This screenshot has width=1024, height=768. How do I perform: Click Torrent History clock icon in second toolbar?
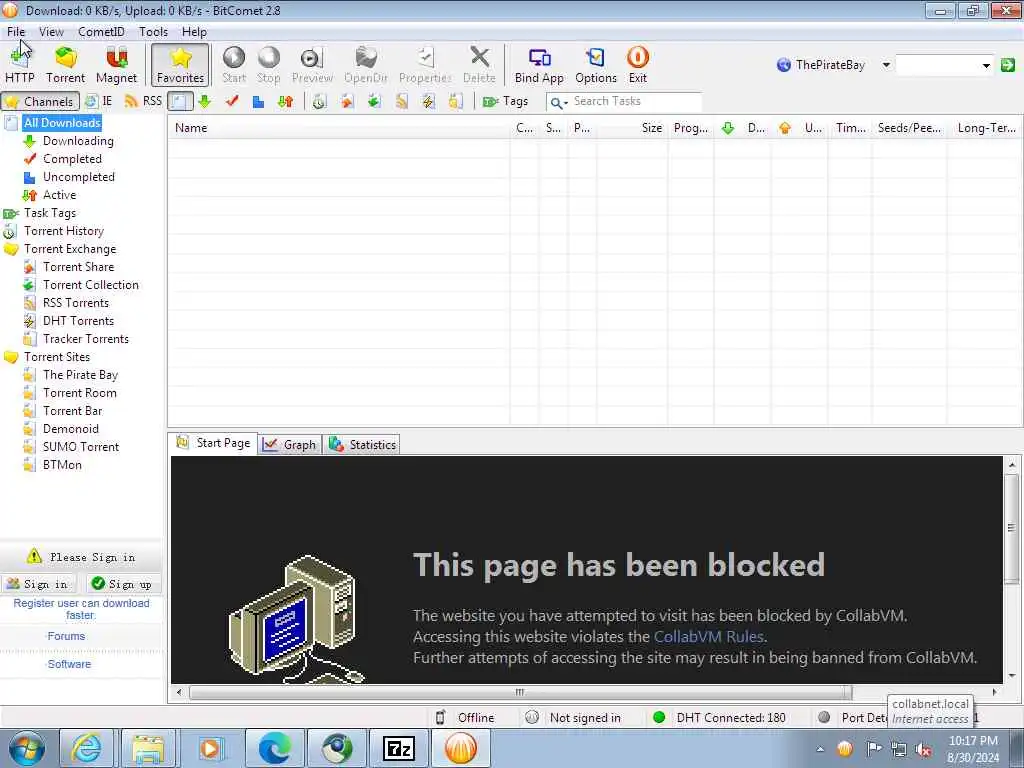pos(319,101)
